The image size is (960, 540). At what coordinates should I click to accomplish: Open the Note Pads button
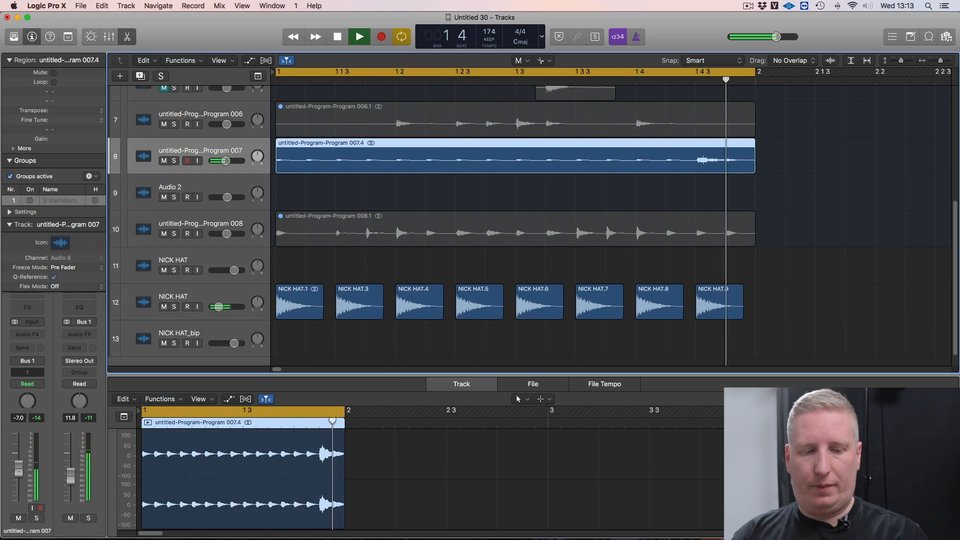point(910,37)
